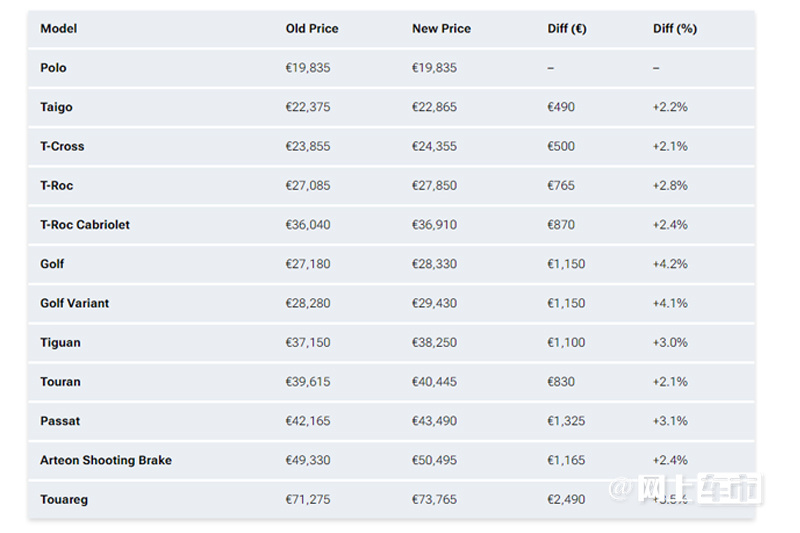Select the Taigo +2.2% percentage
800x533 pixels.
tap(670, 107)
